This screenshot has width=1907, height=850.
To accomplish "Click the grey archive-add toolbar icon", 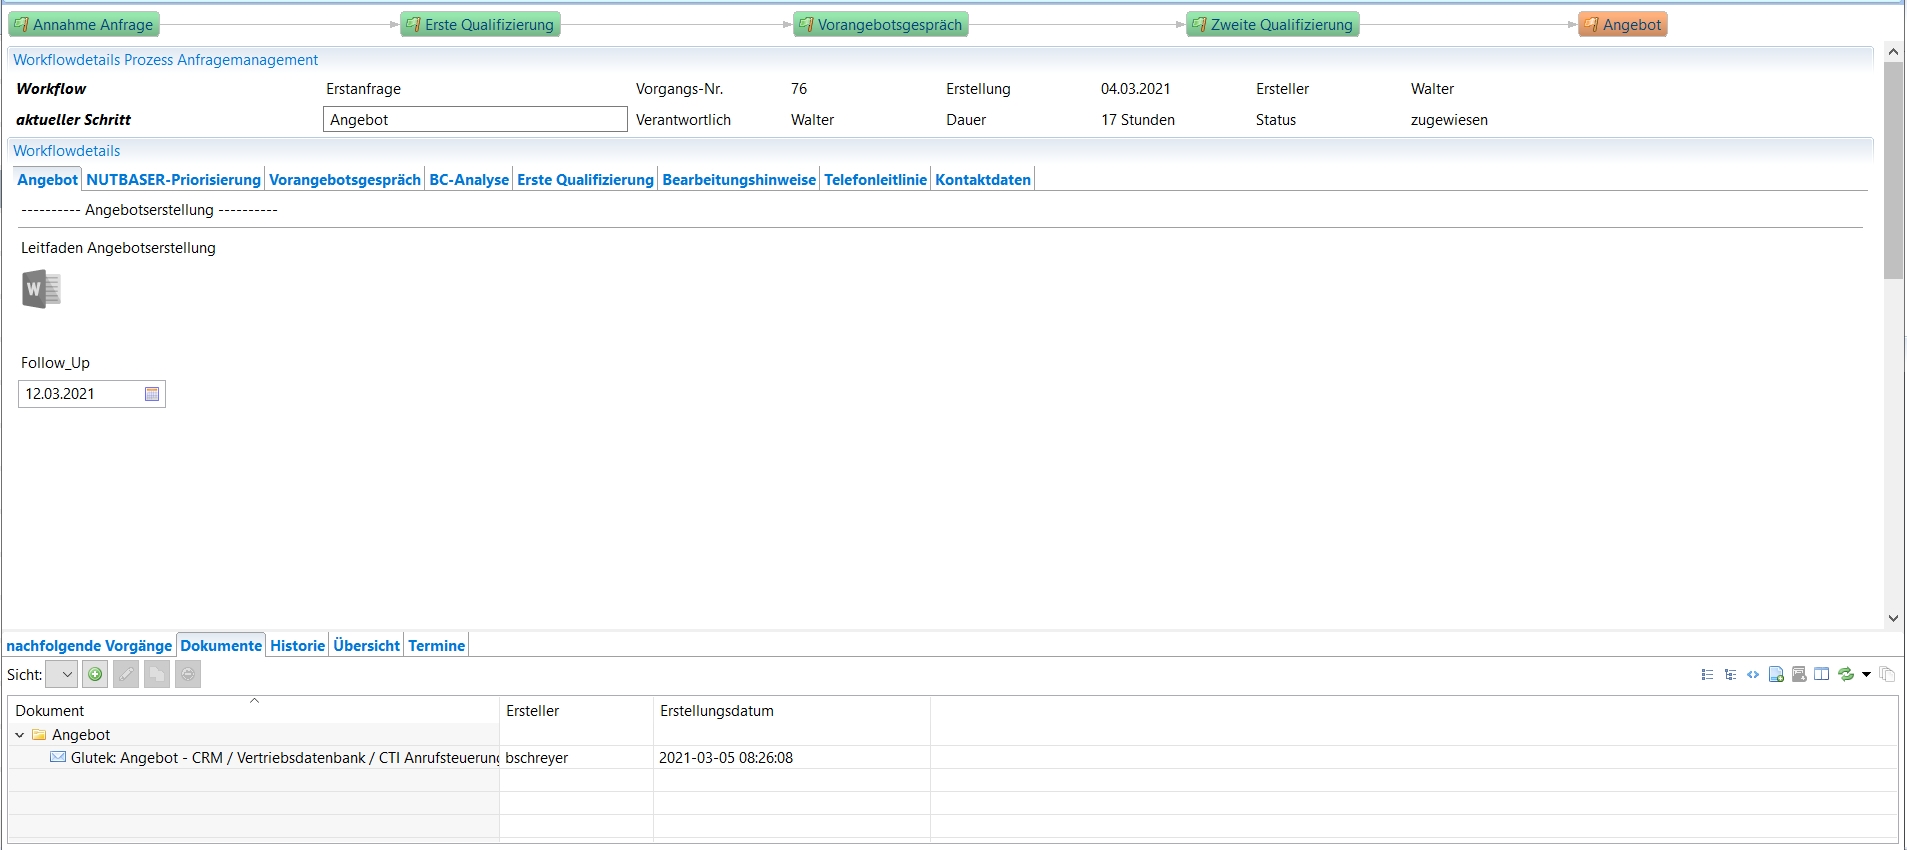I will tap(1799, 675).
